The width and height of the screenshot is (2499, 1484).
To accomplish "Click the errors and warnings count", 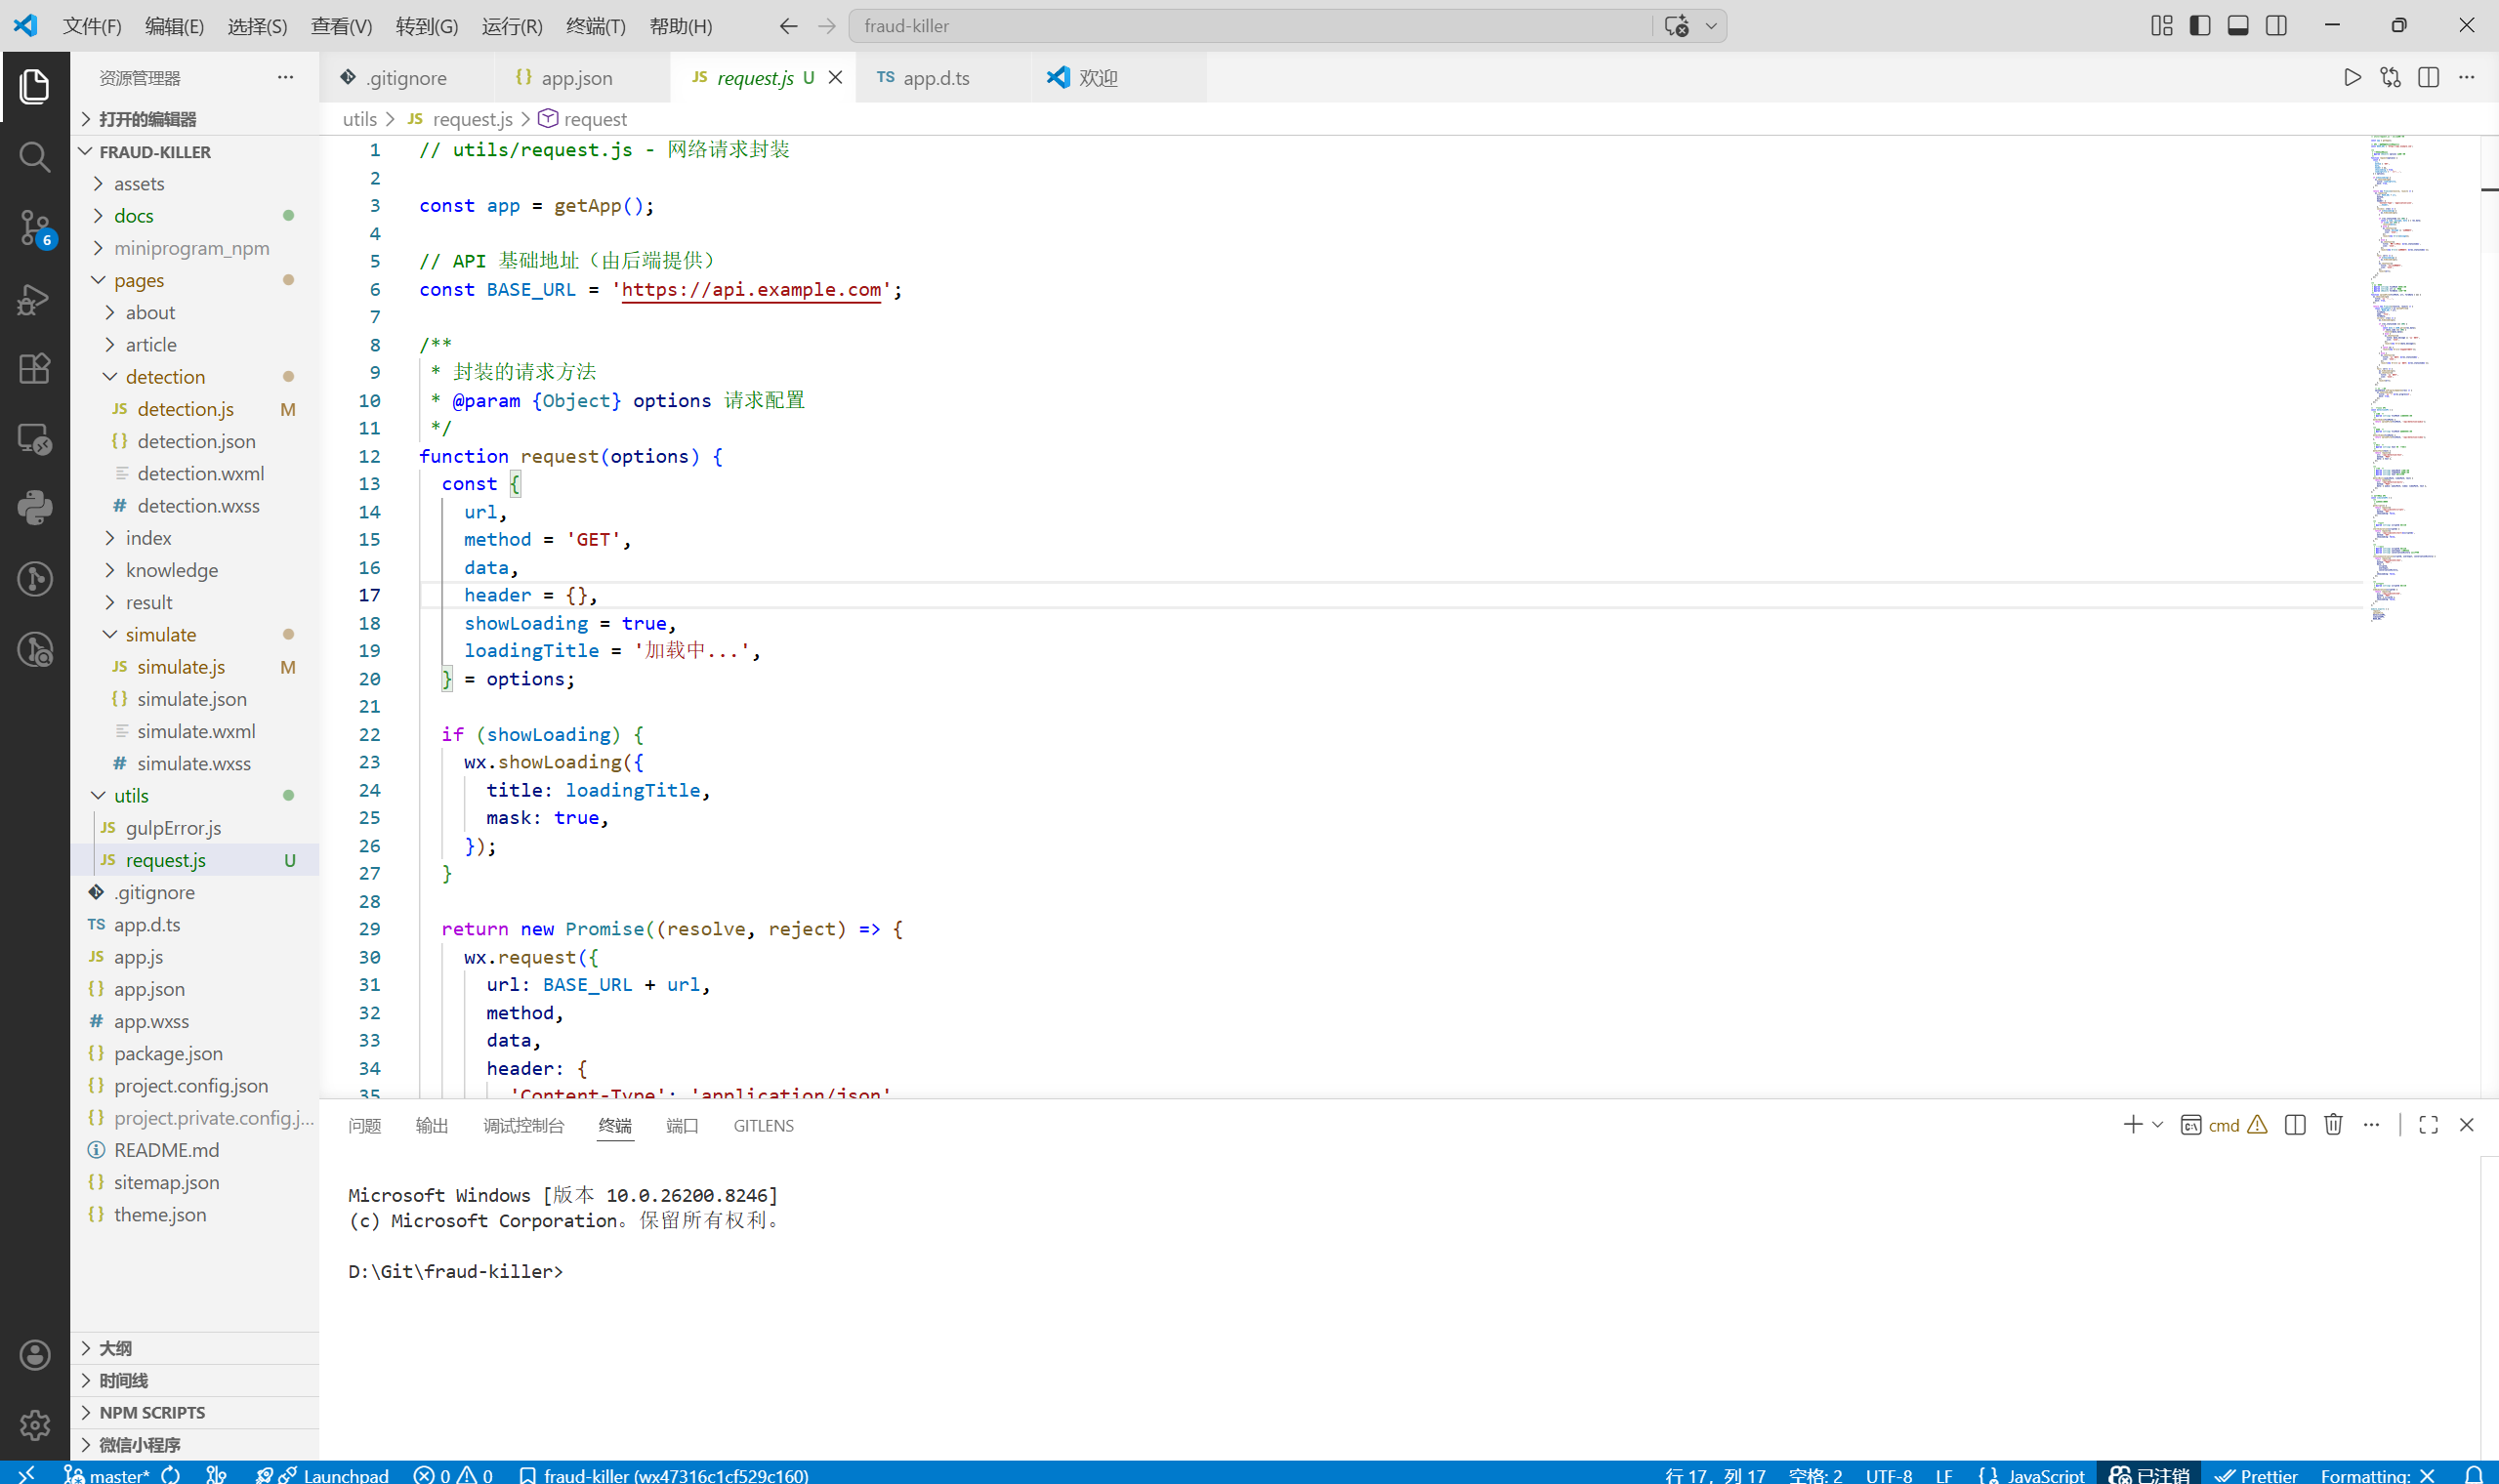I will click(x=453, y=1475).
